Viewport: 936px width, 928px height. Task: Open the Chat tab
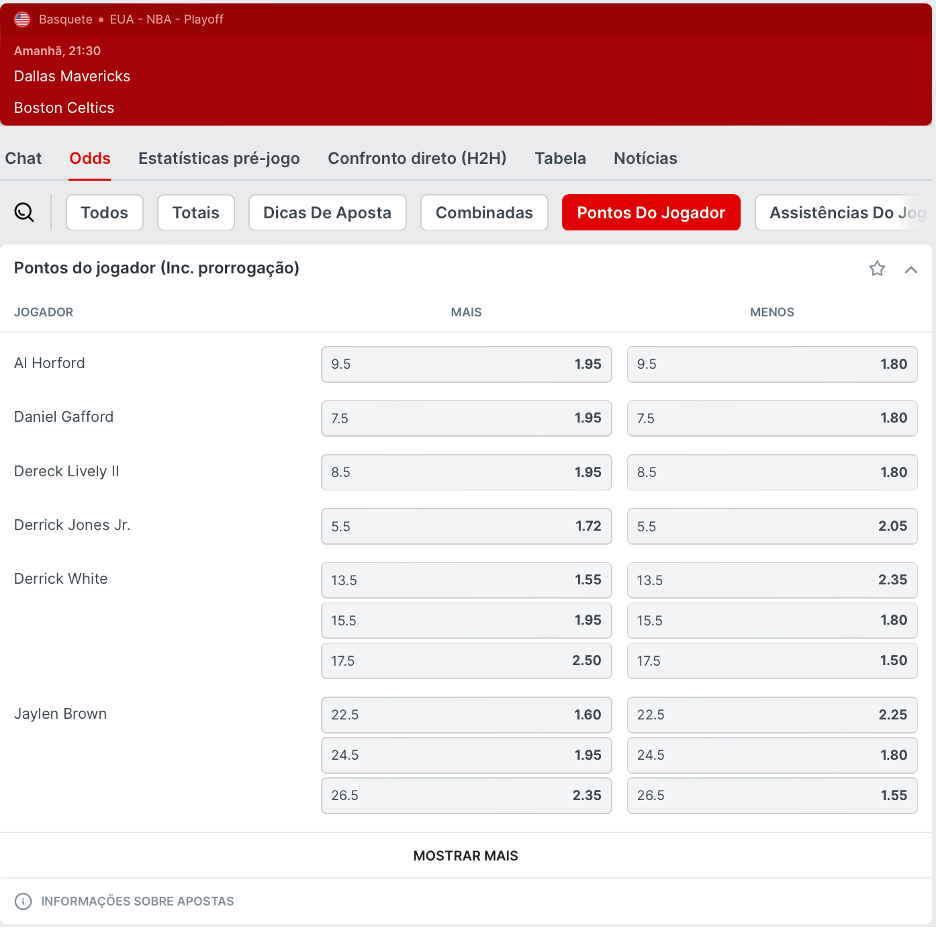(23, 158)
